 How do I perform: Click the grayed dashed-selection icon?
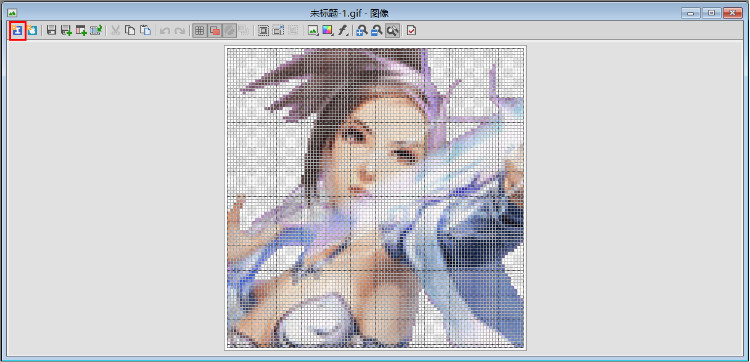tap(293, 31)
